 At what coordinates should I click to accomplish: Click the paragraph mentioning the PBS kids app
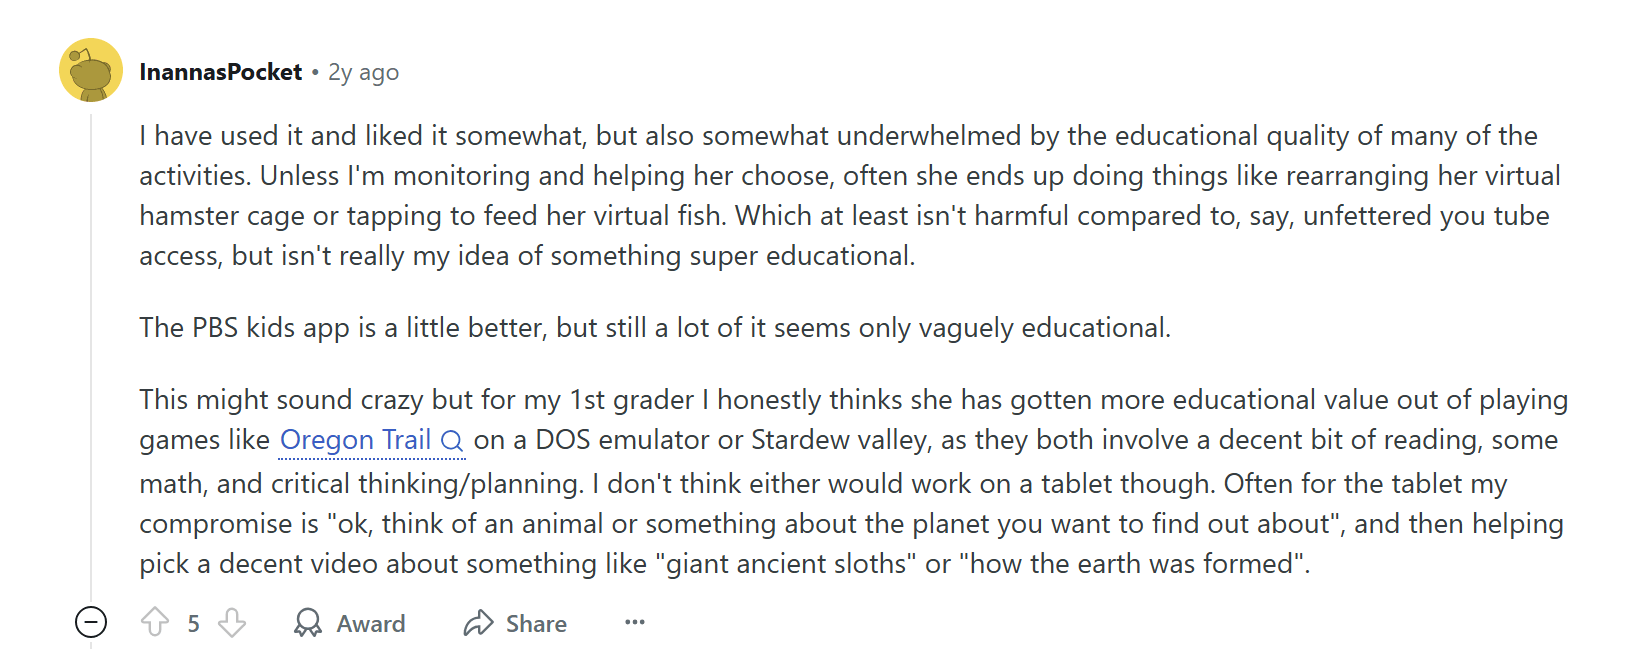point(654,328)
